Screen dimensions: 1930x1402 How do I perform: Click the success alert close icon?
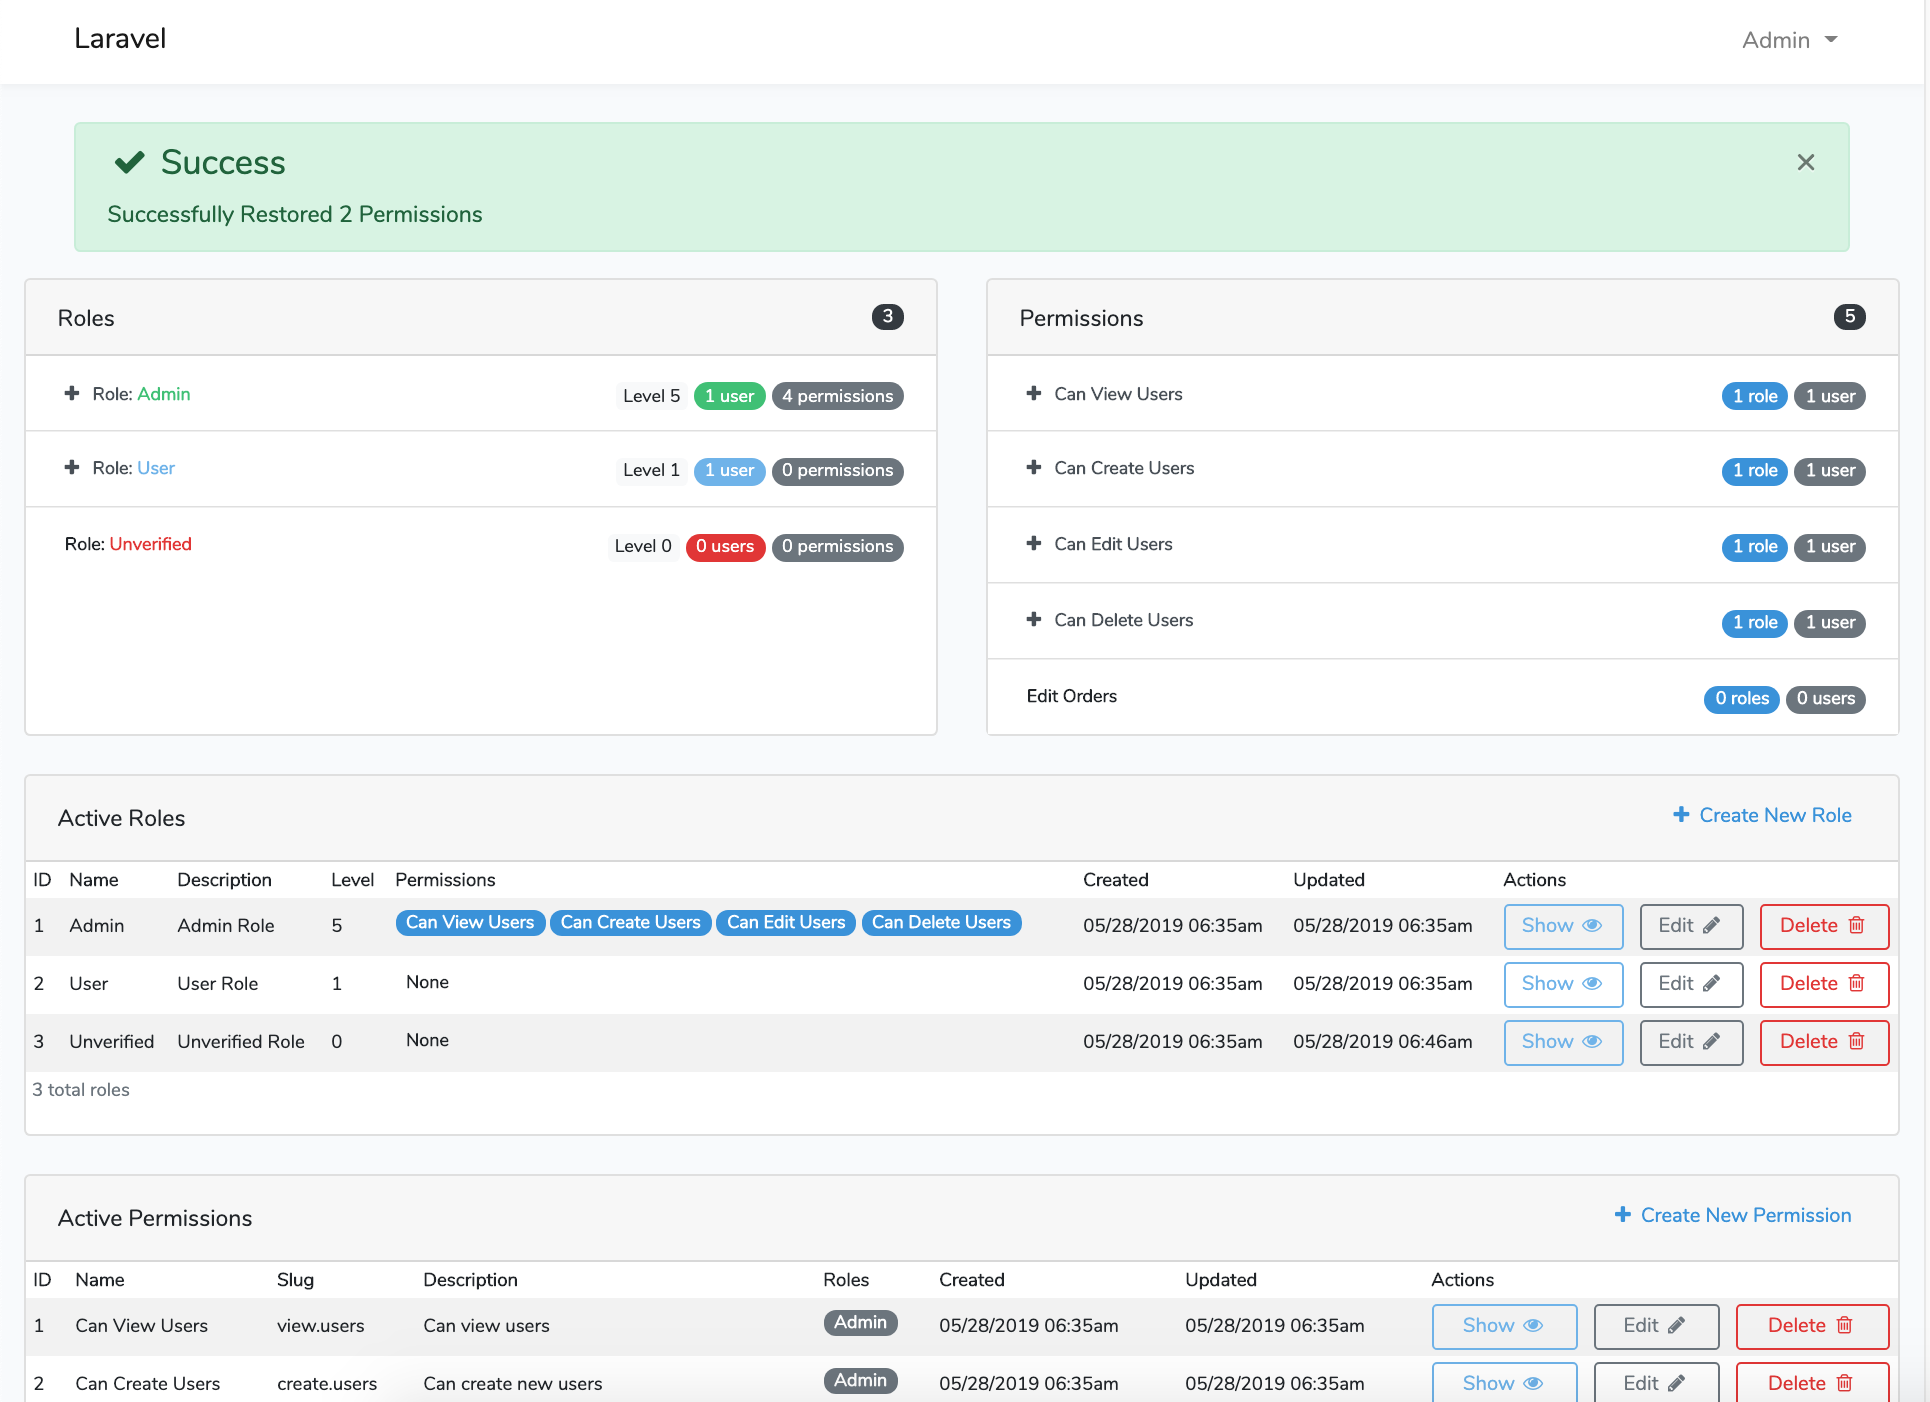click(1809, 162)
